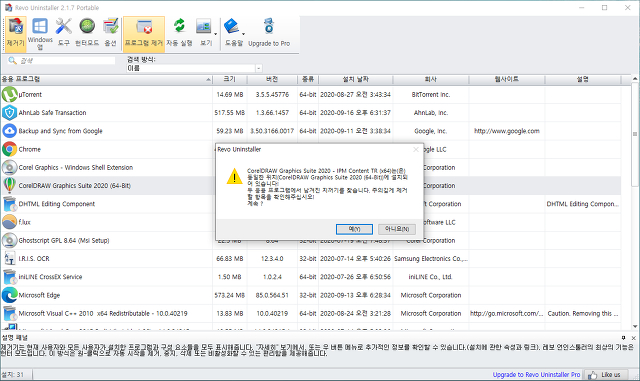Click the Revo Uninstaller title bar icon

pyautogui.click(x=8, y=8)
